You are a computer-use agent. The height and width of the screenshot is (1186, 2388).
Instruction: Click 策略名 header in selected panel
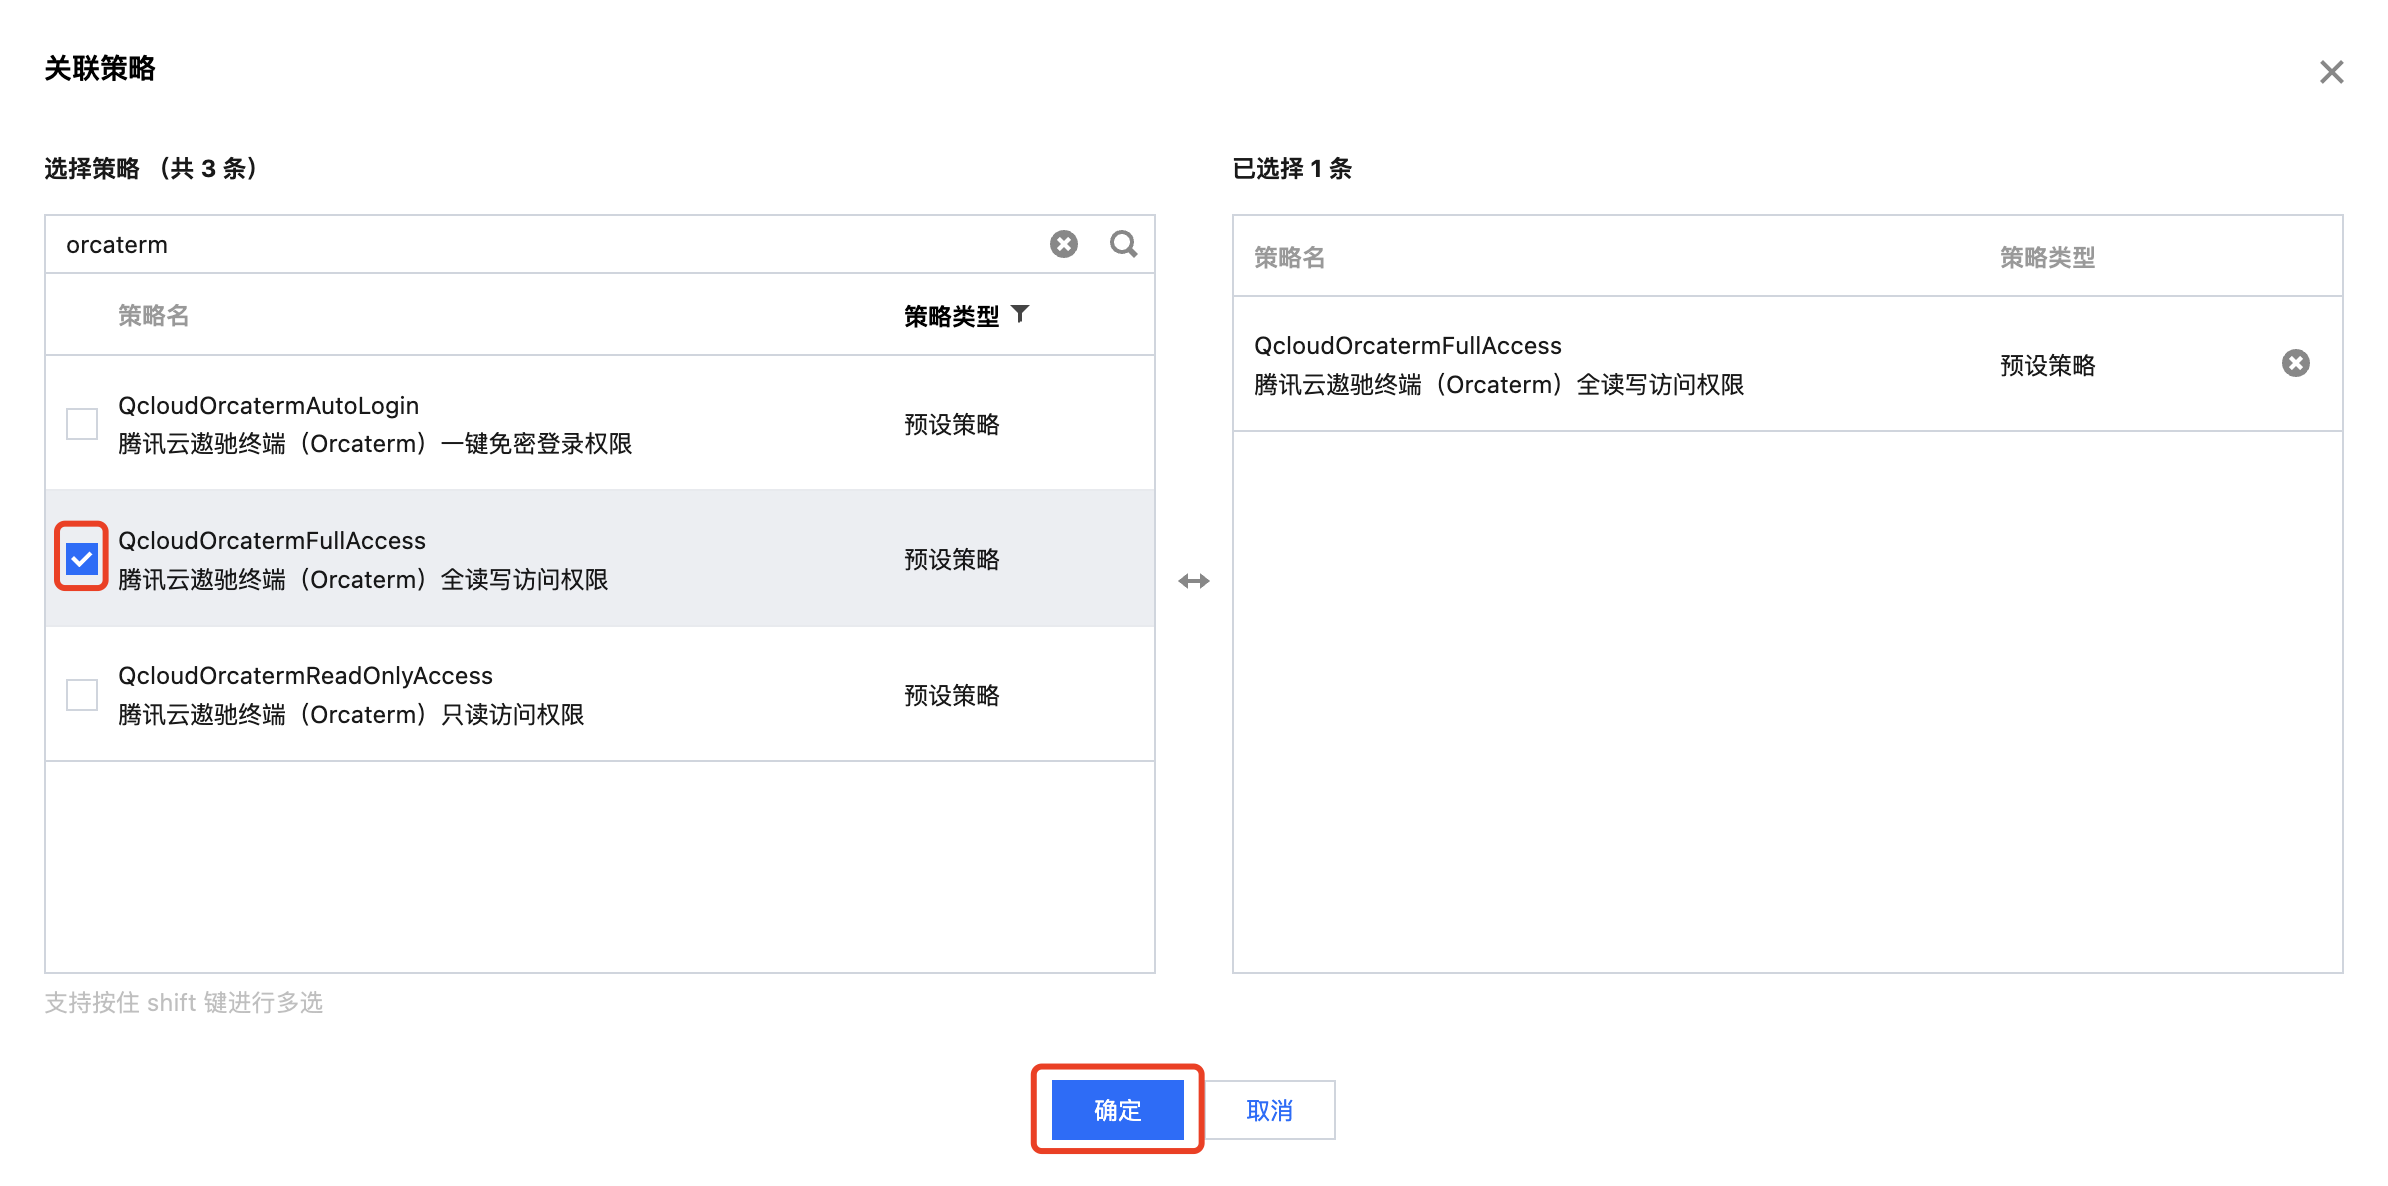1290,258
